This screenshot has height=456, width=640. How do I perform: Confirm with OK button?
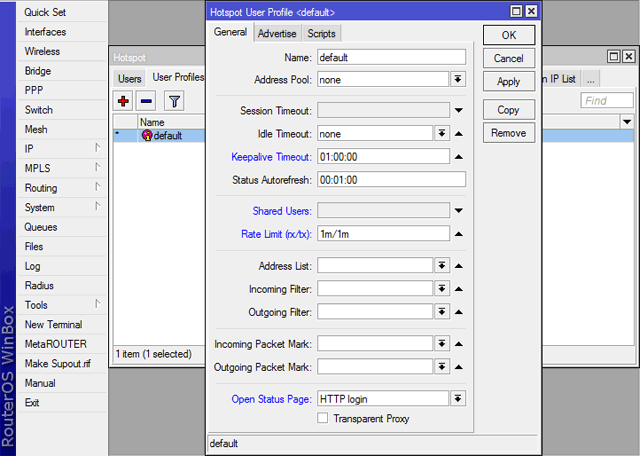pyautogui.click(x=509, y=35)
